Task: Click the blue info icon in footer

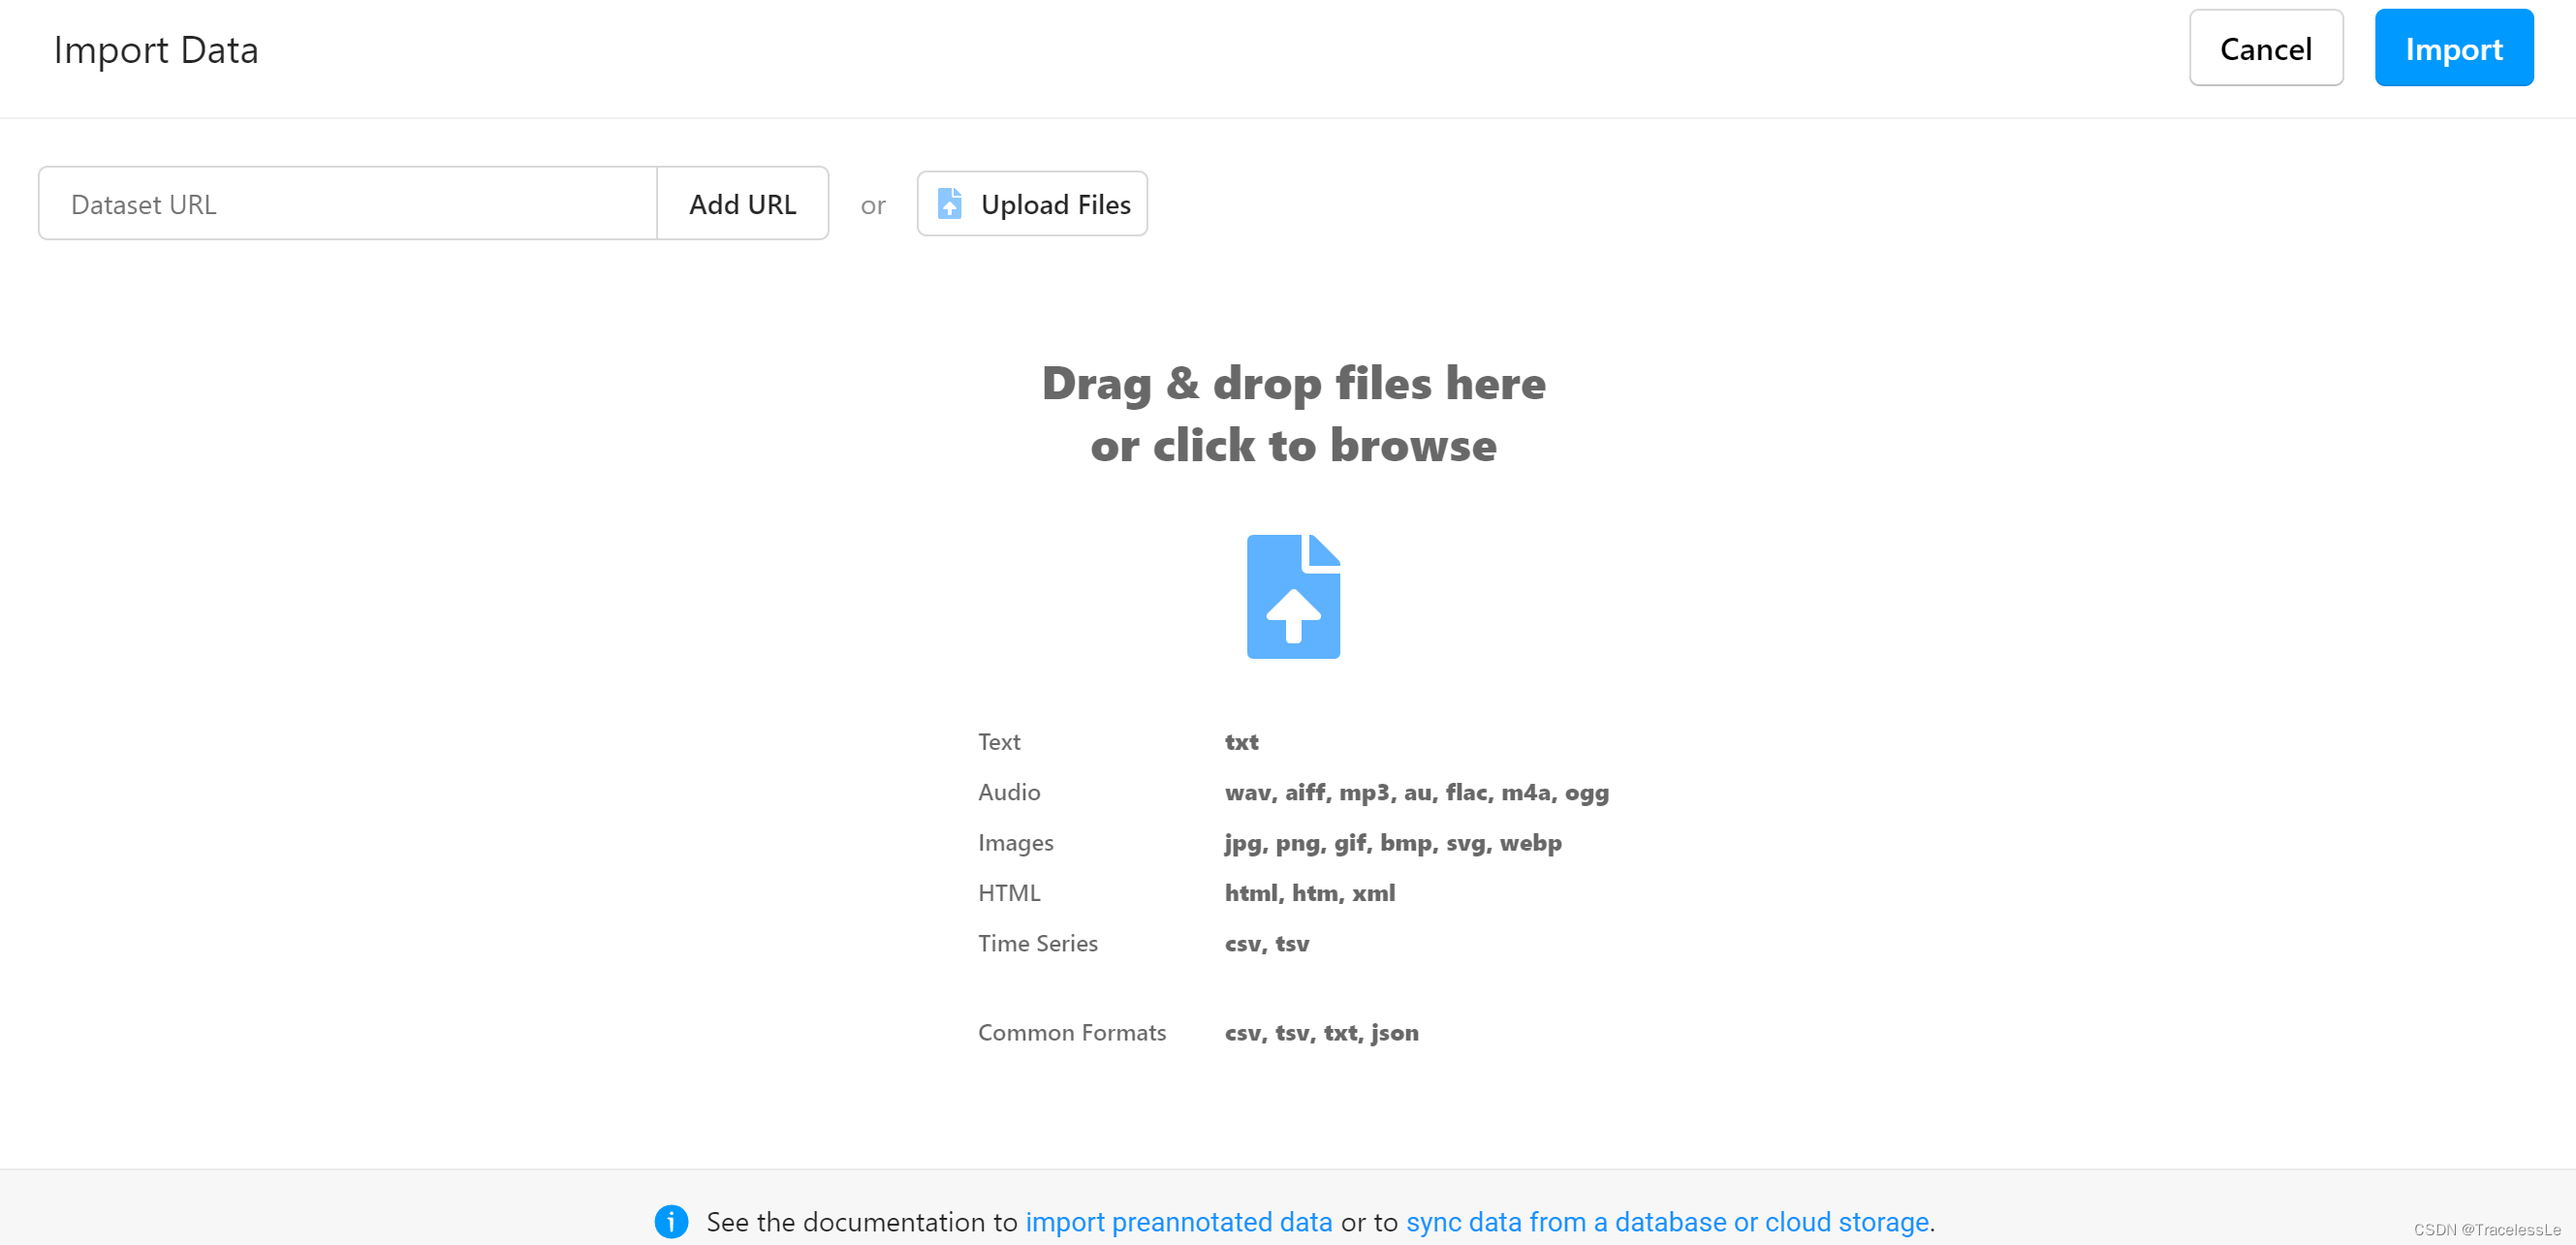Action: click(671, 1221)
